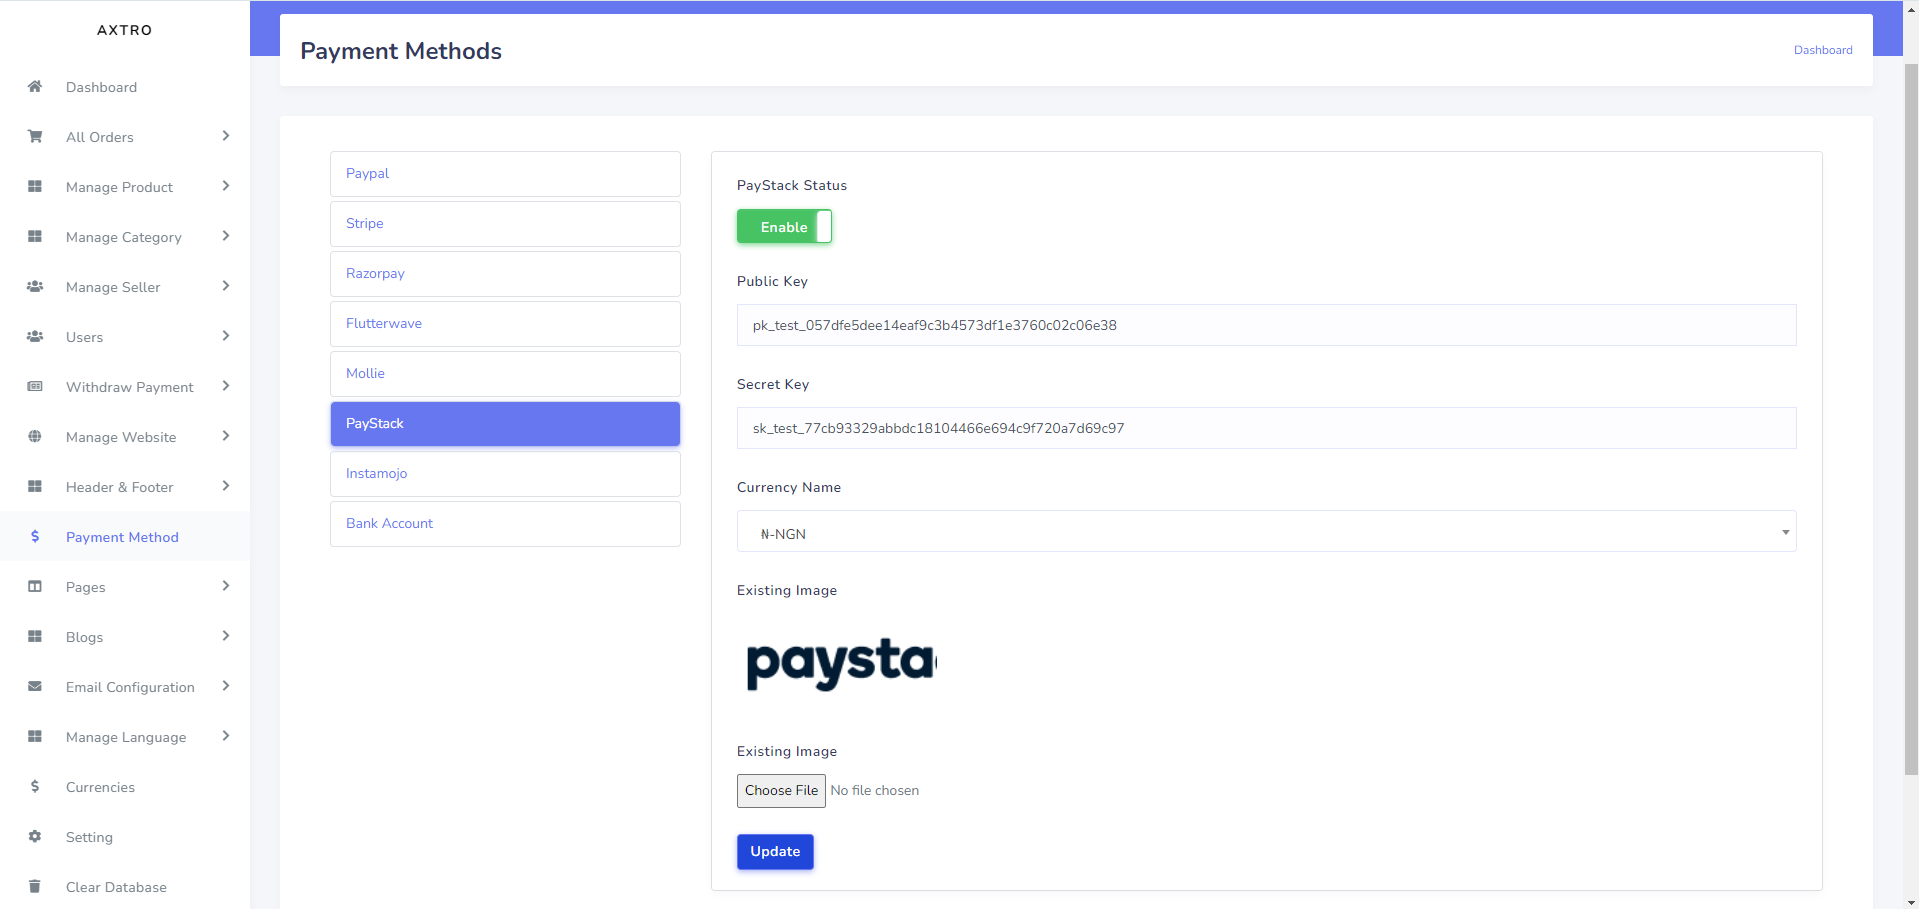Click the Clear Database trash icon
Image resolution: width=1919 pixels, height=909 pixels.
[35, 887]
